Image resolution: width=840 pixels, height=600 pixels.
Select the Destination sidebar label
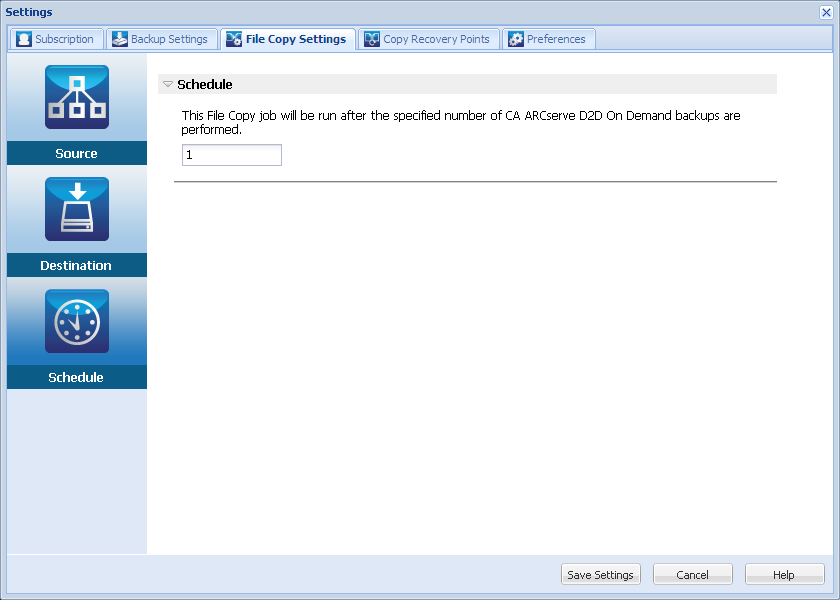point(75,265)
